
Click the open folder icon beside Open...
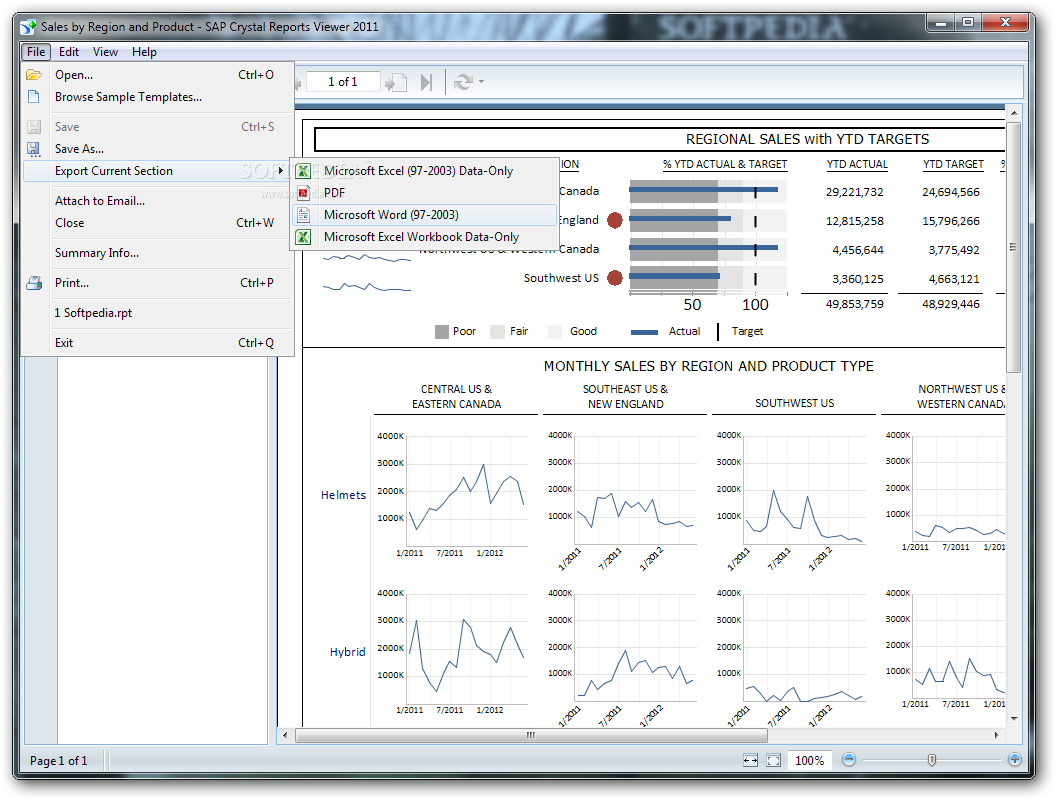coord(34,75)
